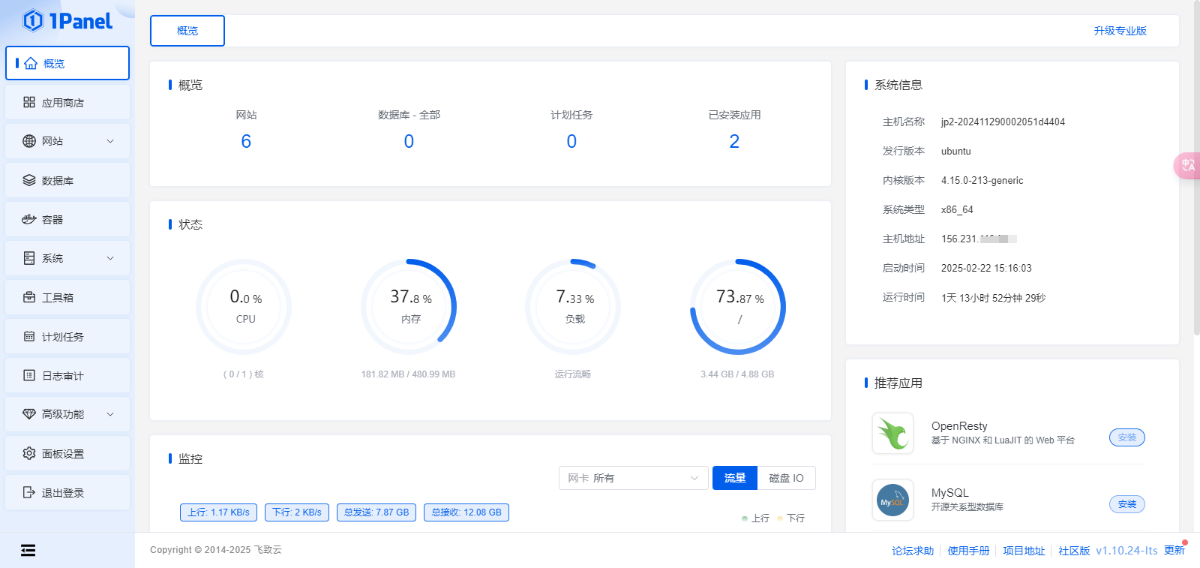1200x568 pixels.
Task: Click the App Store (应用商店) grid icon
Action: (x=29, y=102)
